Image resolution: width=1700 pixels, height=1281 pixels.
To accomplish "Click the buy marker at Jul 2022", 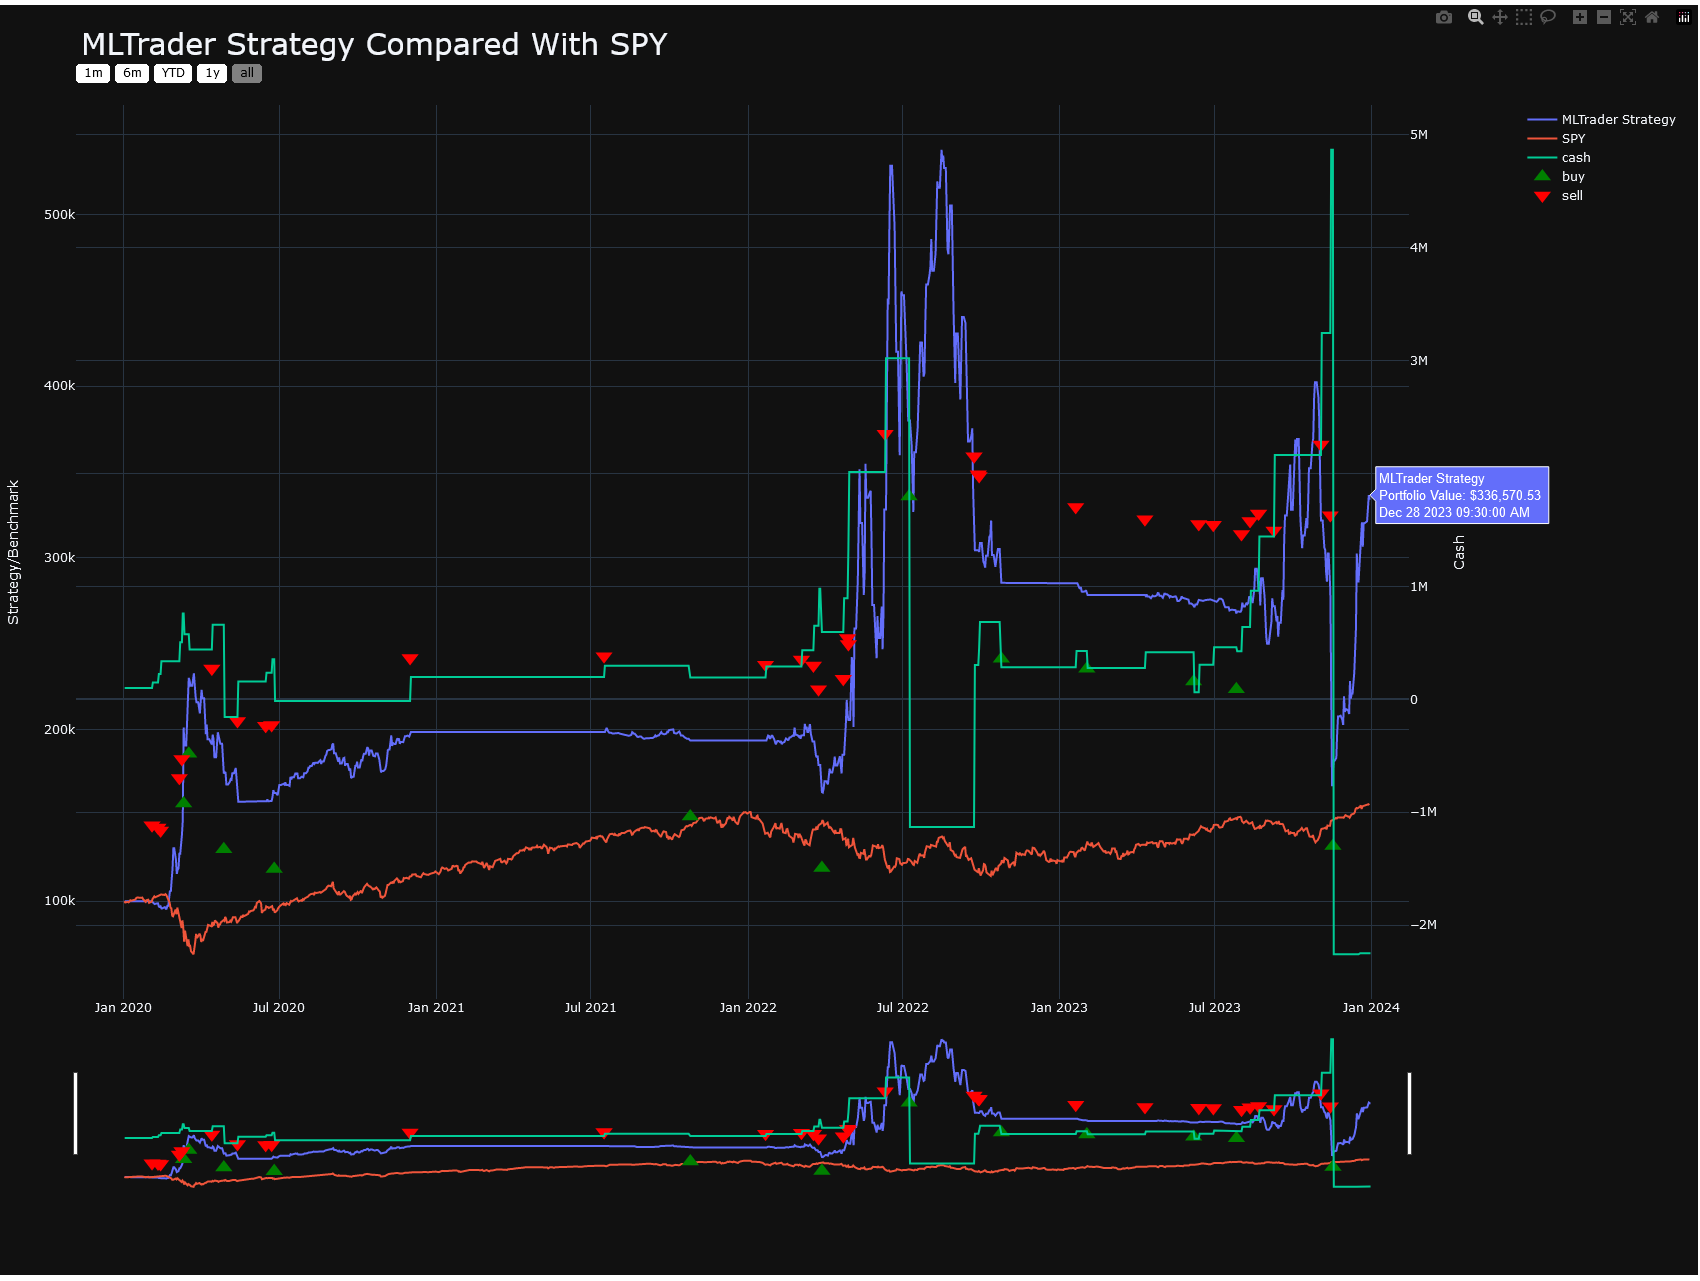I will click(909, 495).
